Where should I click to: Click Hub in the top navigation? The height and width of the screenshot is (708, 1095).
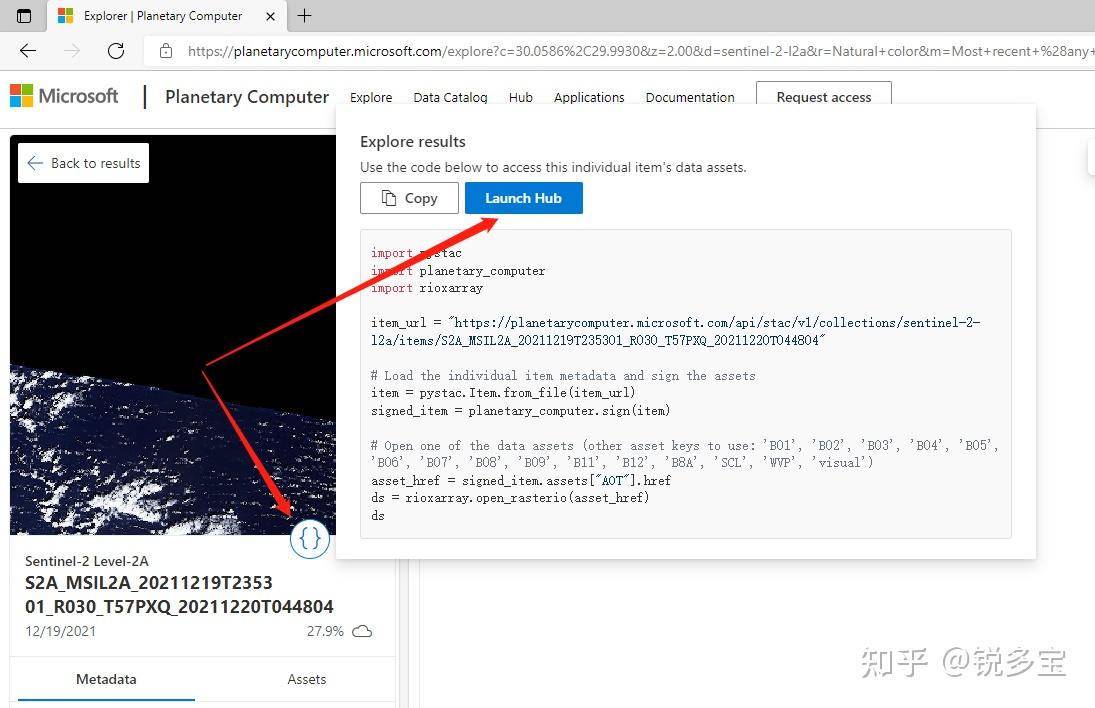[520, 97]
